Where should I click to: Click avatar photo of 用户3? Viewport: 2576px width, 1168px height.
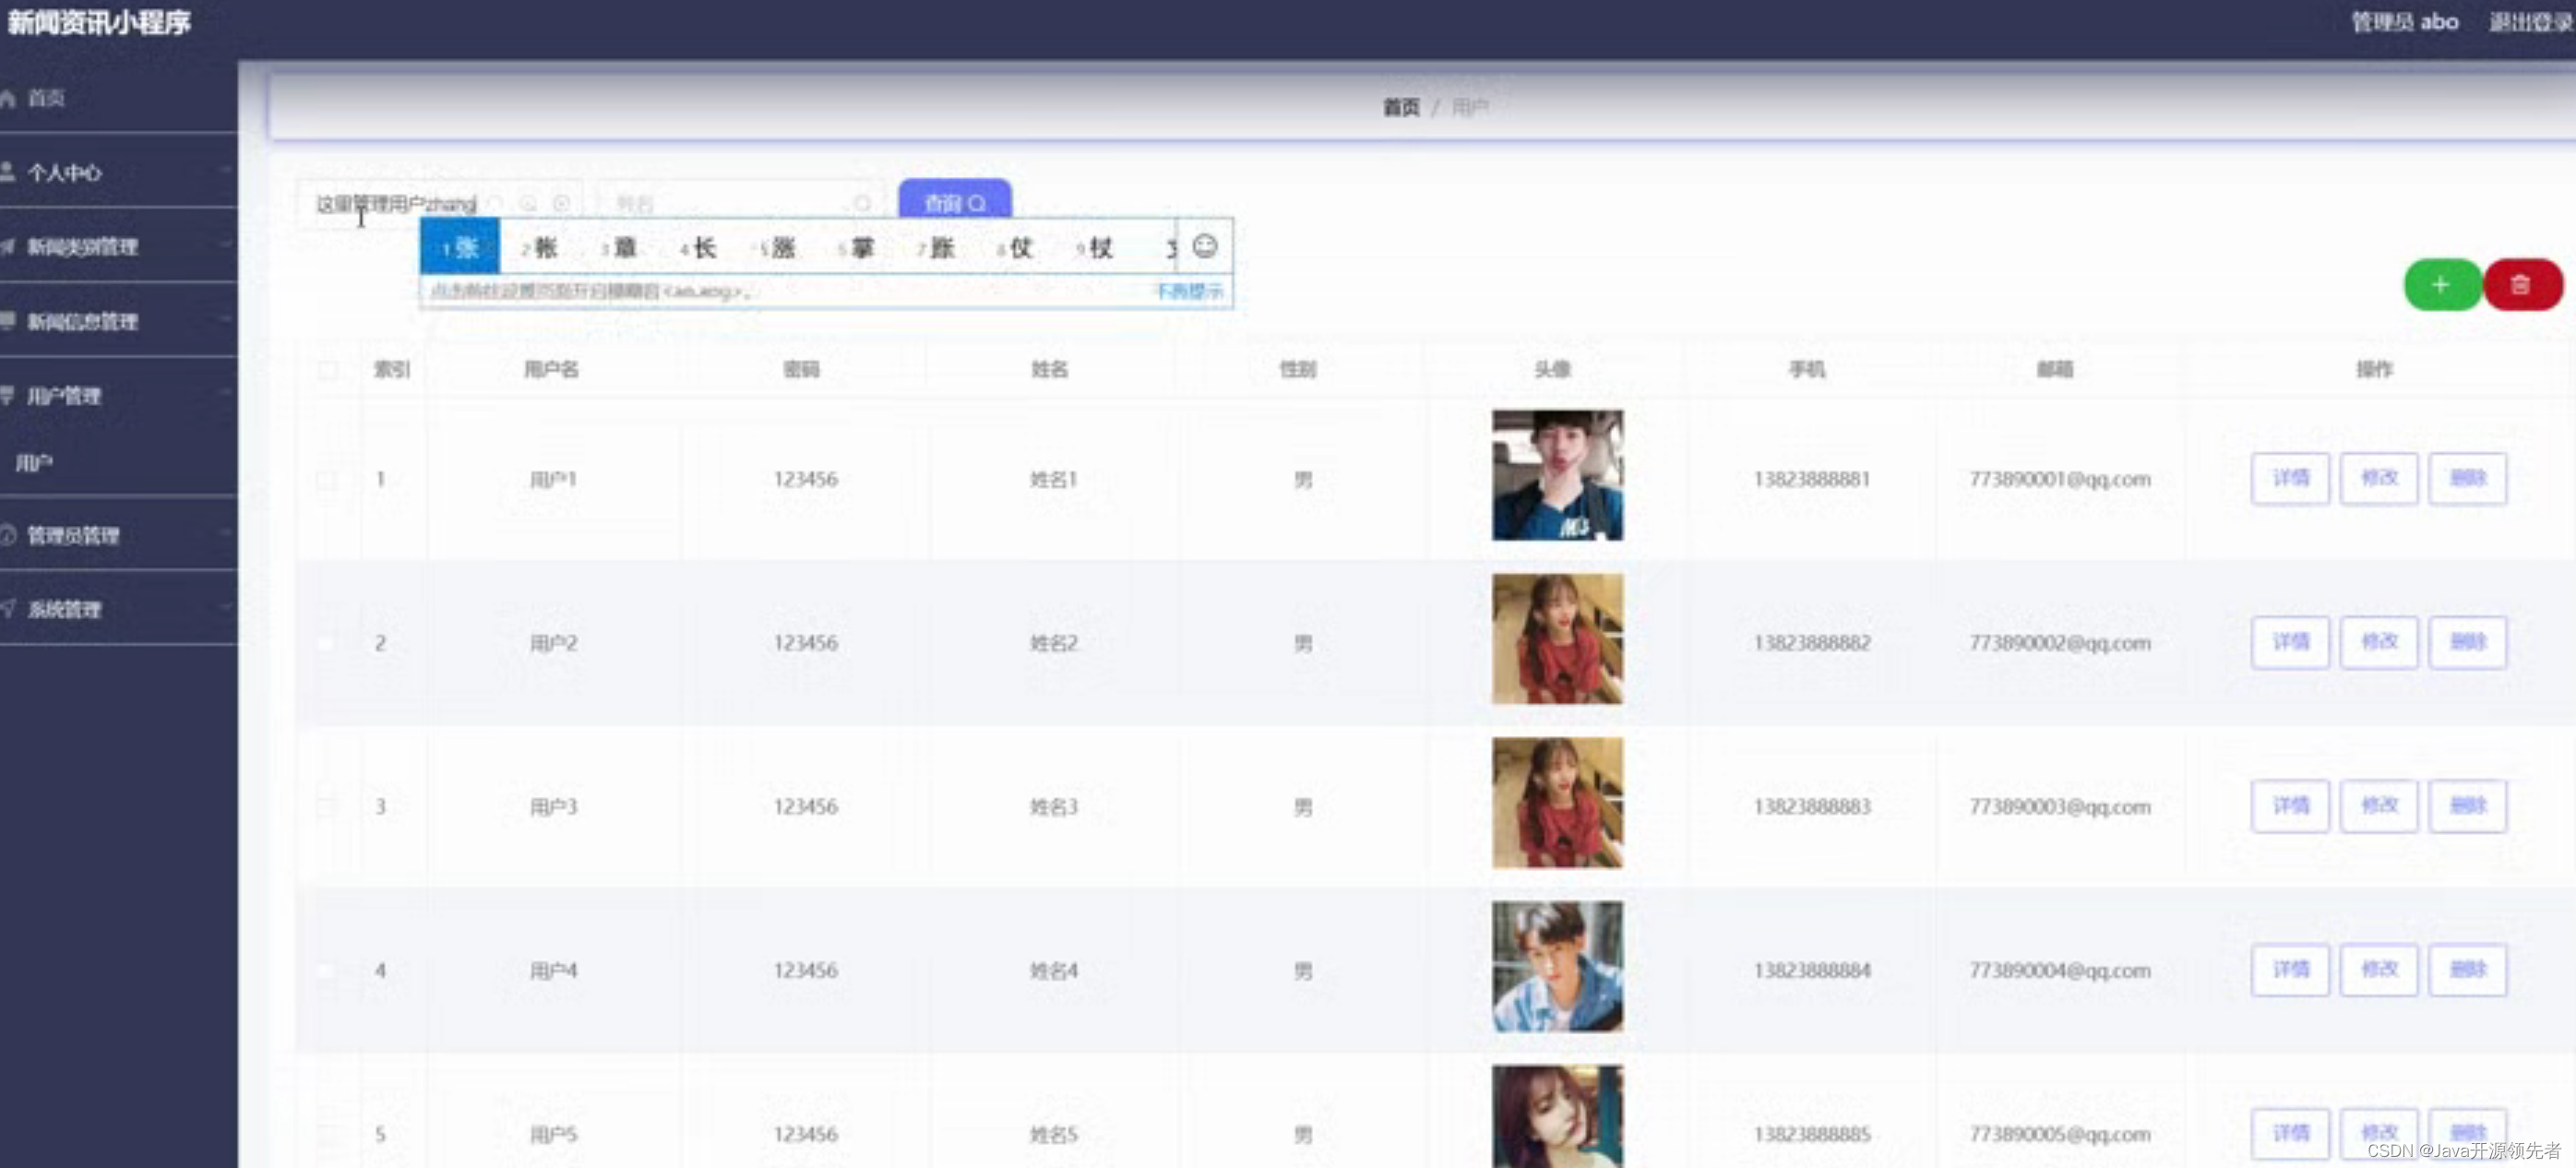pos(1557,803)
